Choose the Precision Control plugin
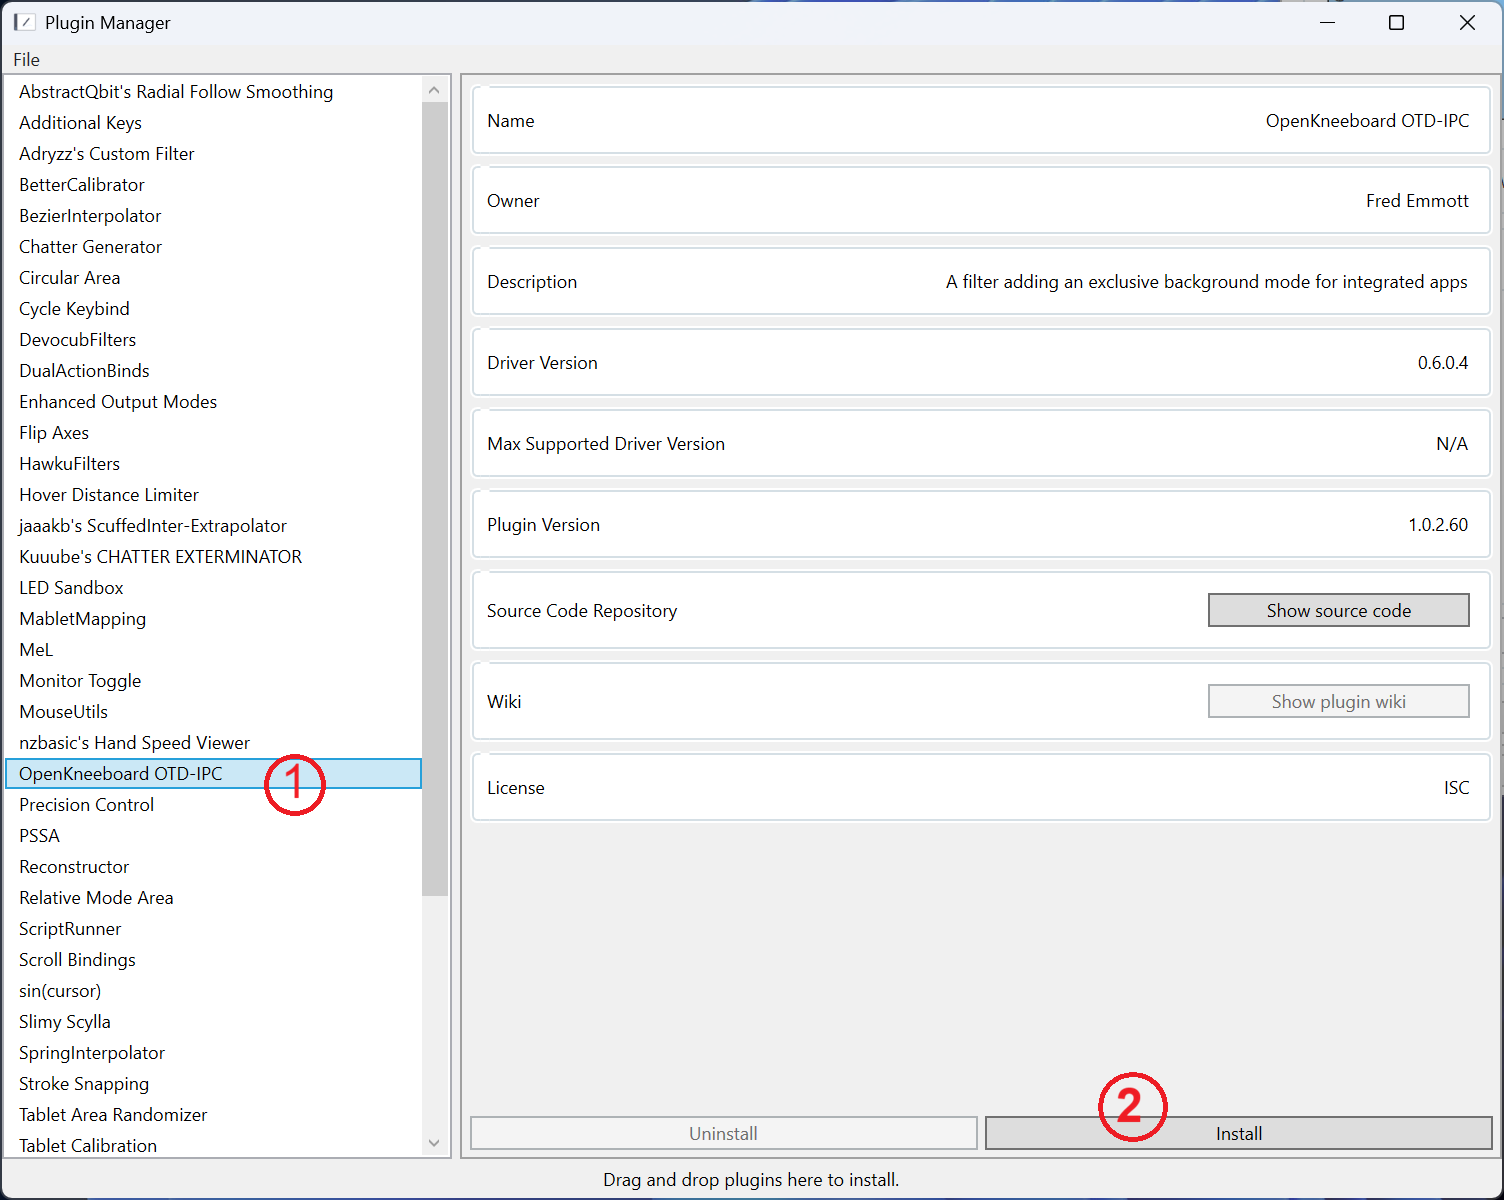Image resolution: width=1504 pixels, height=1200 pixels. pos(86,805)
